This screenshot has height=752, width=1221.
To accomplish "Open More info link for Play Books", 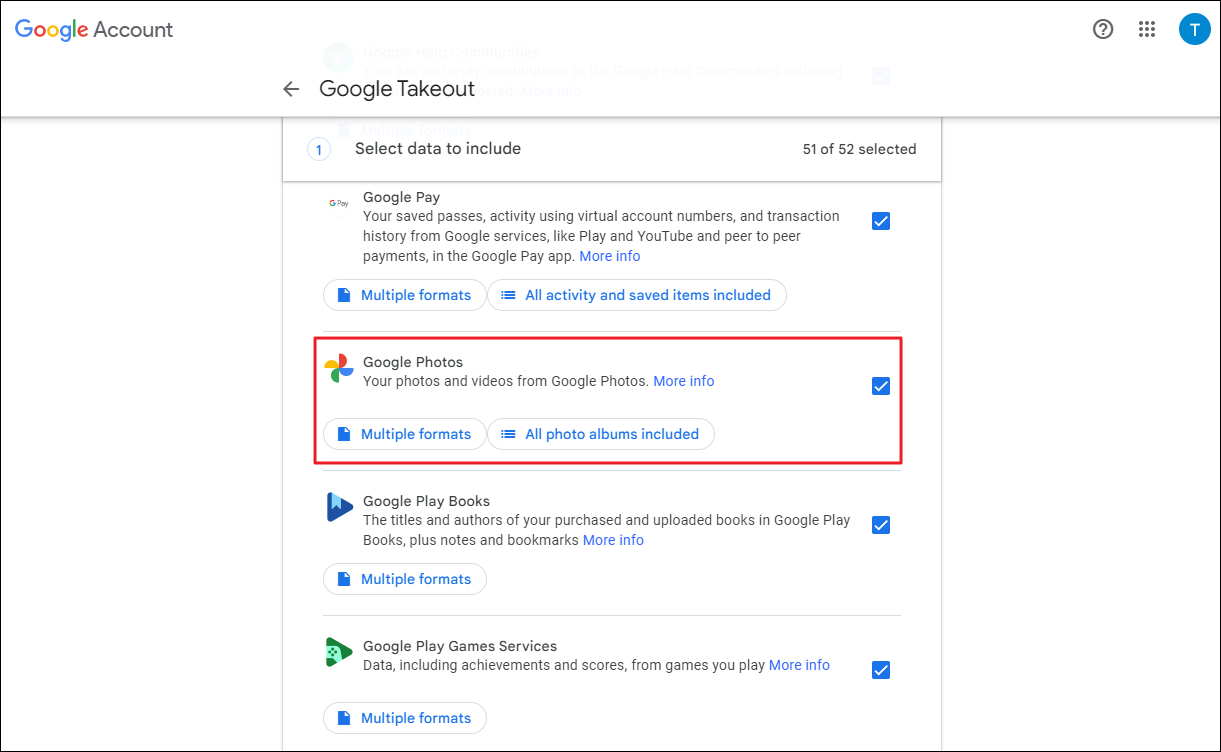I will point(613,540).
